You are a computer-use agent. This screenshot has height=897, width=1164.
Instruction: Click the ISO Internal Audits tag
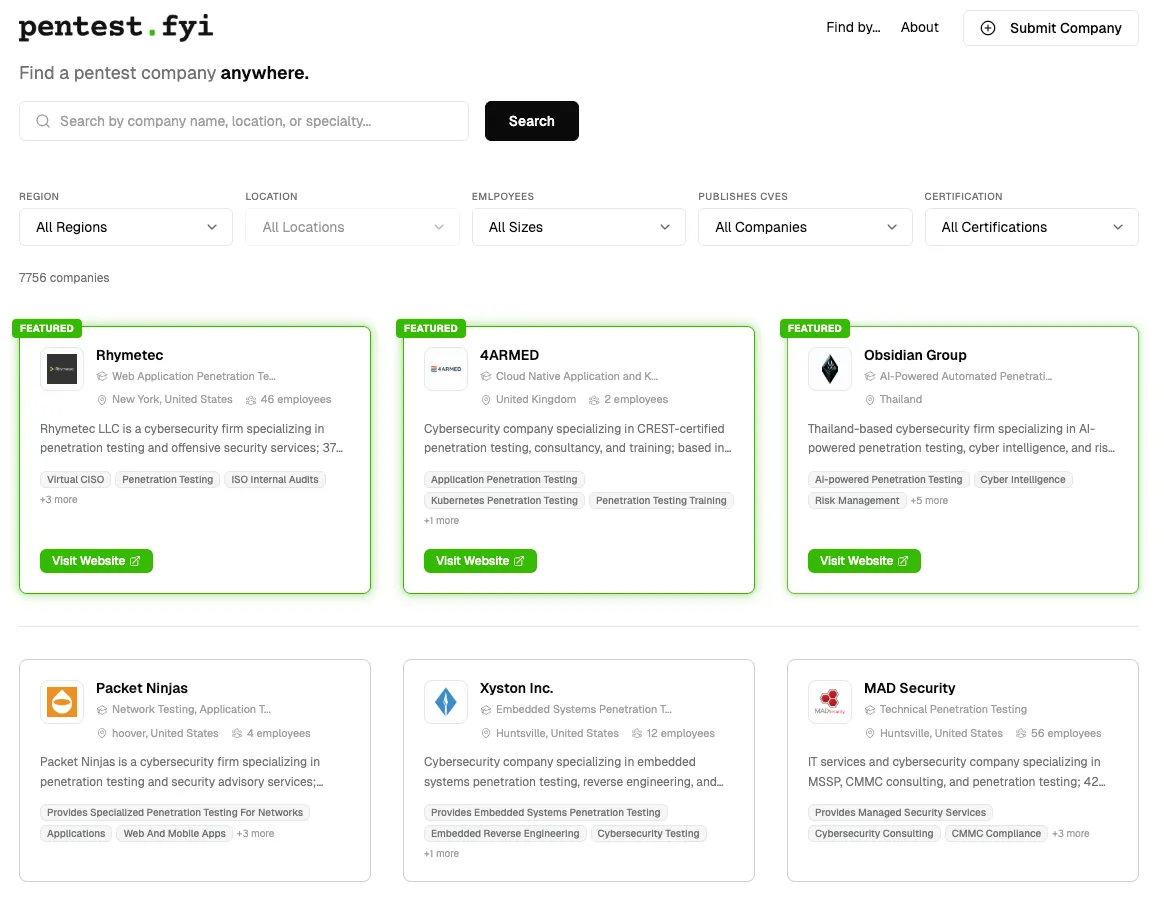[x=275, y=480]
